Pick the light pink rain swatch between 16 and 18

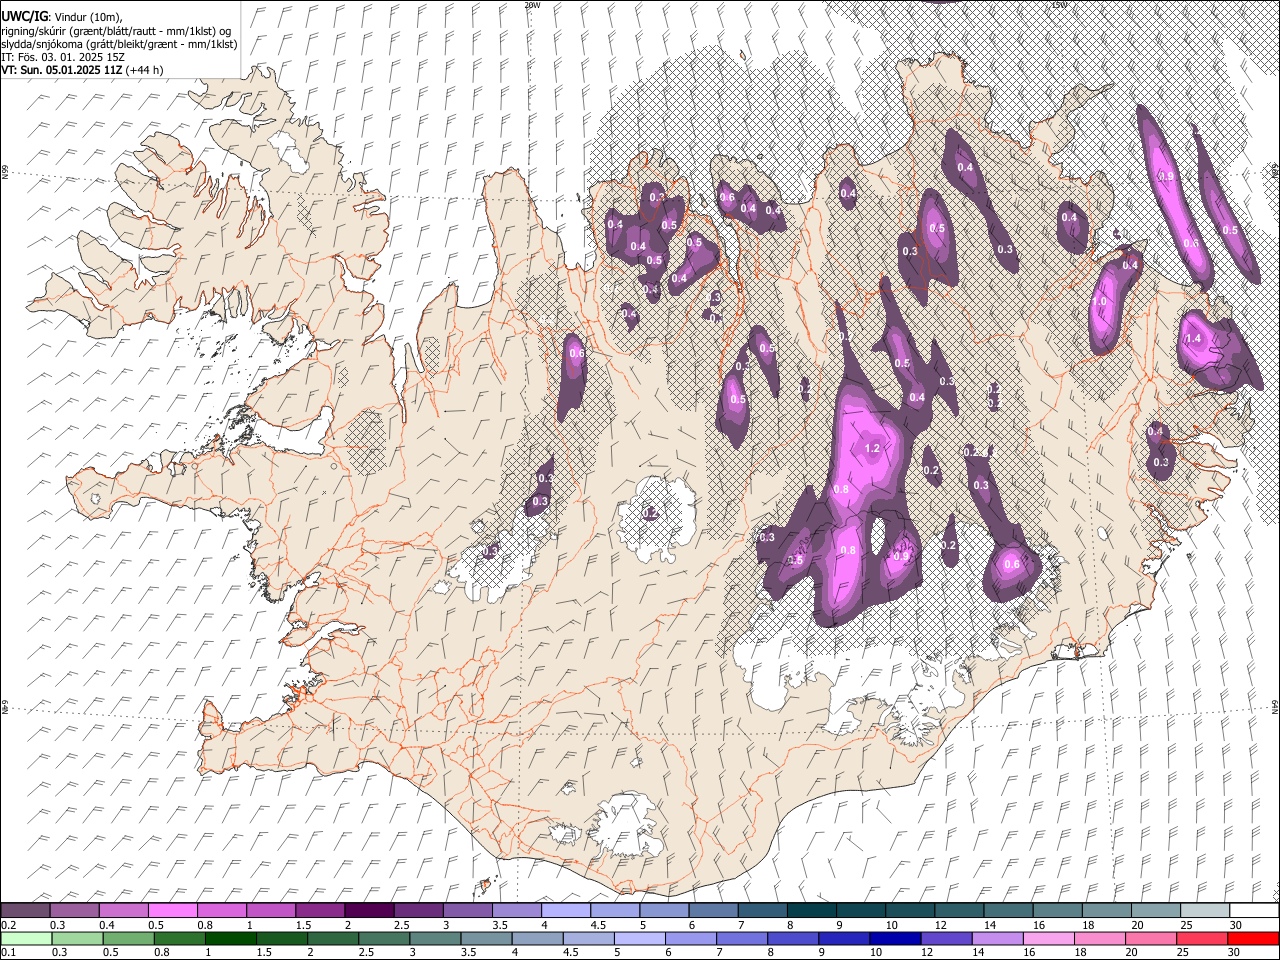pos(1049,938)
